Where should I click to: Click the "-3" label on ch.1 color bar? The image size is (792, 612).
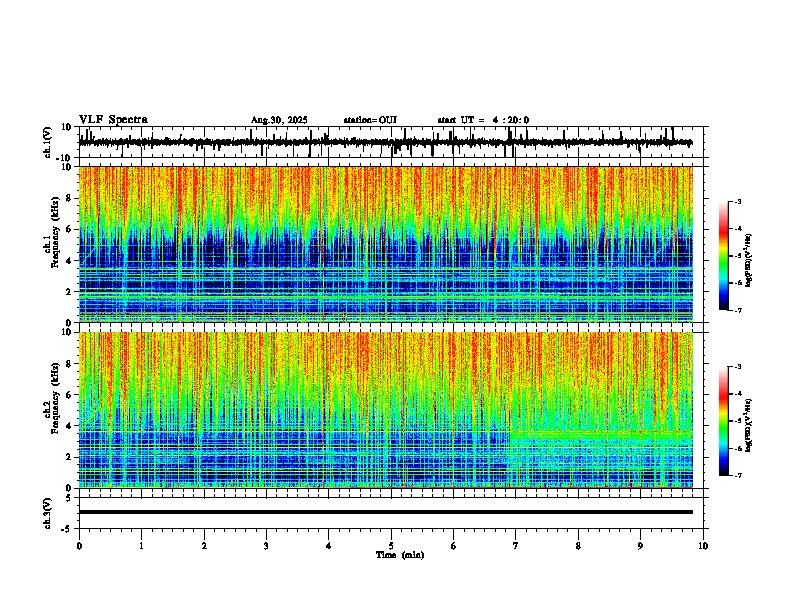tap(737, 202)
